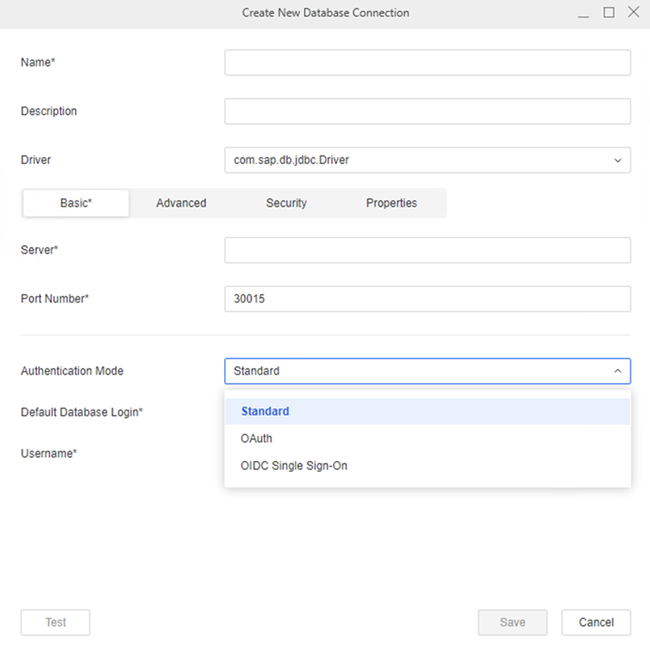
Task: Maximize the dialog window
Action: click(609, 13)
